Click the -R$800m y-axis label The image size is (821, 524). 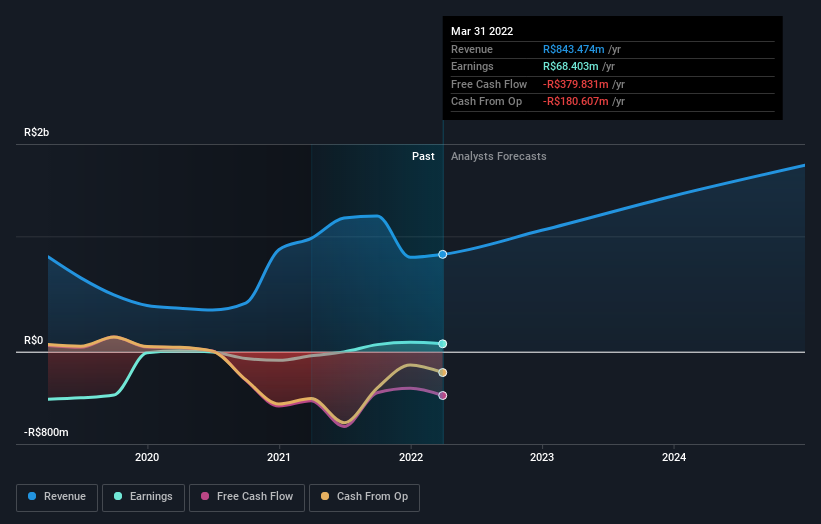click(x=46, y=432)
